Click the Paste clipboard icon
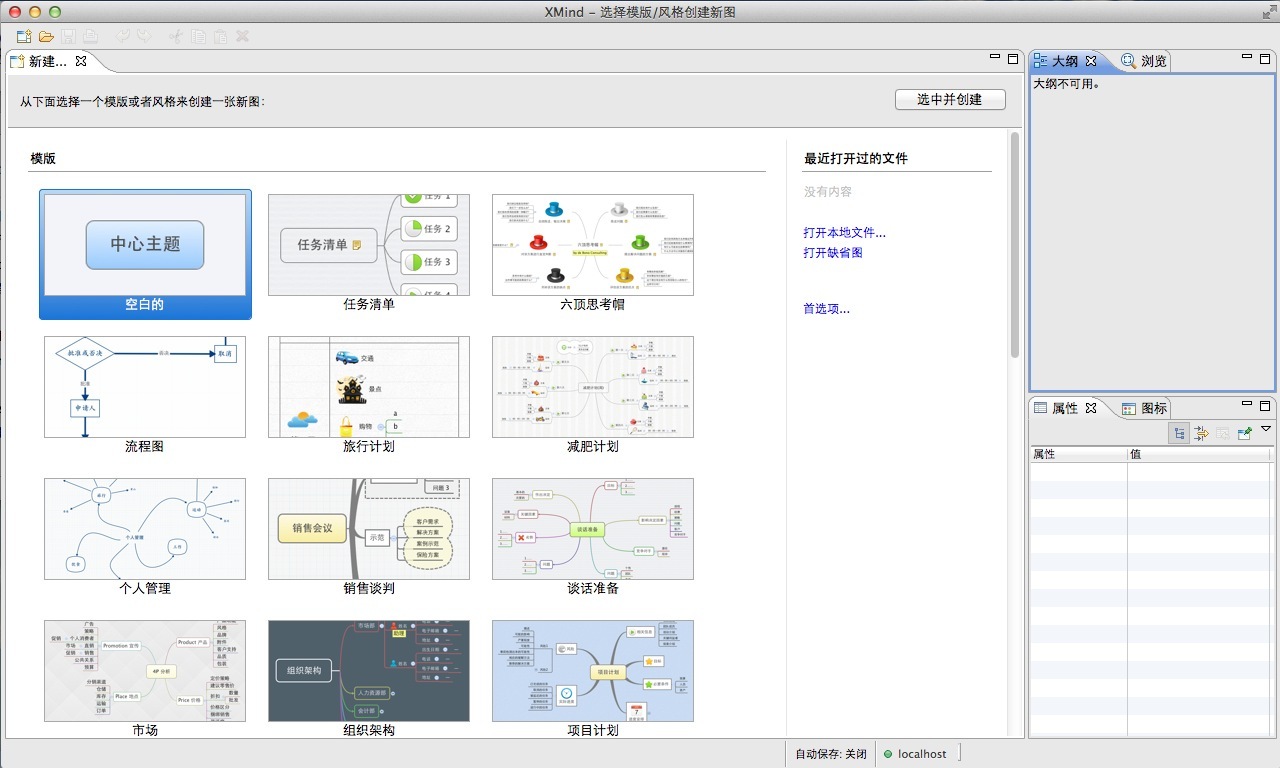1280x768 pixels. coord(220,36)
